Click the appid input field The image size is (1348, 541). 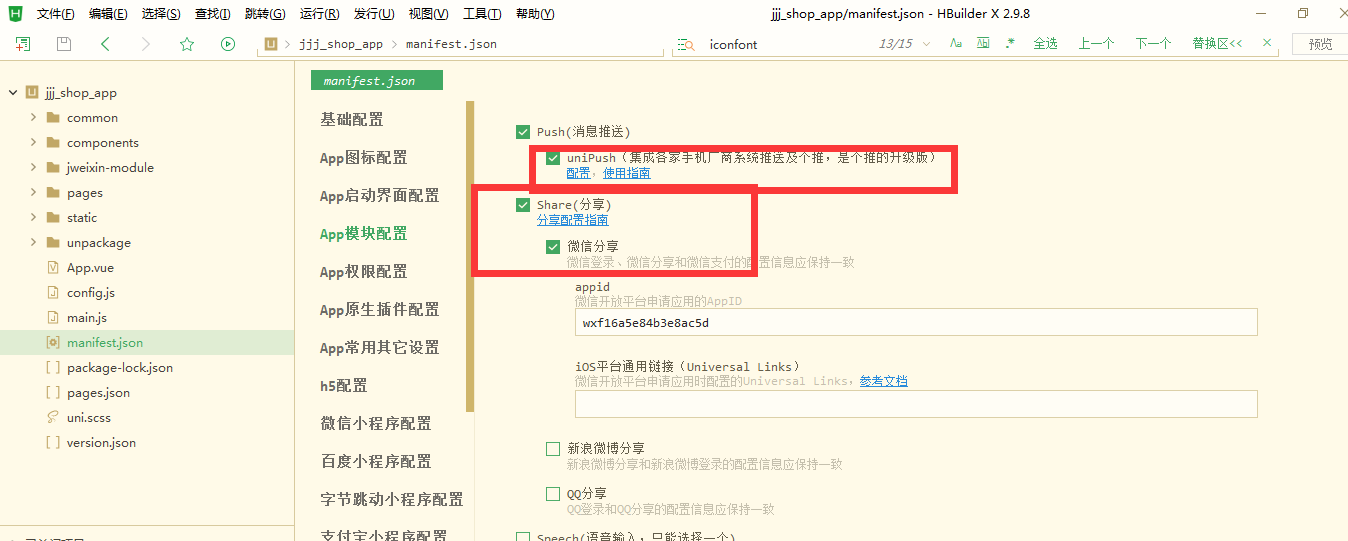[x=916, y=322]
